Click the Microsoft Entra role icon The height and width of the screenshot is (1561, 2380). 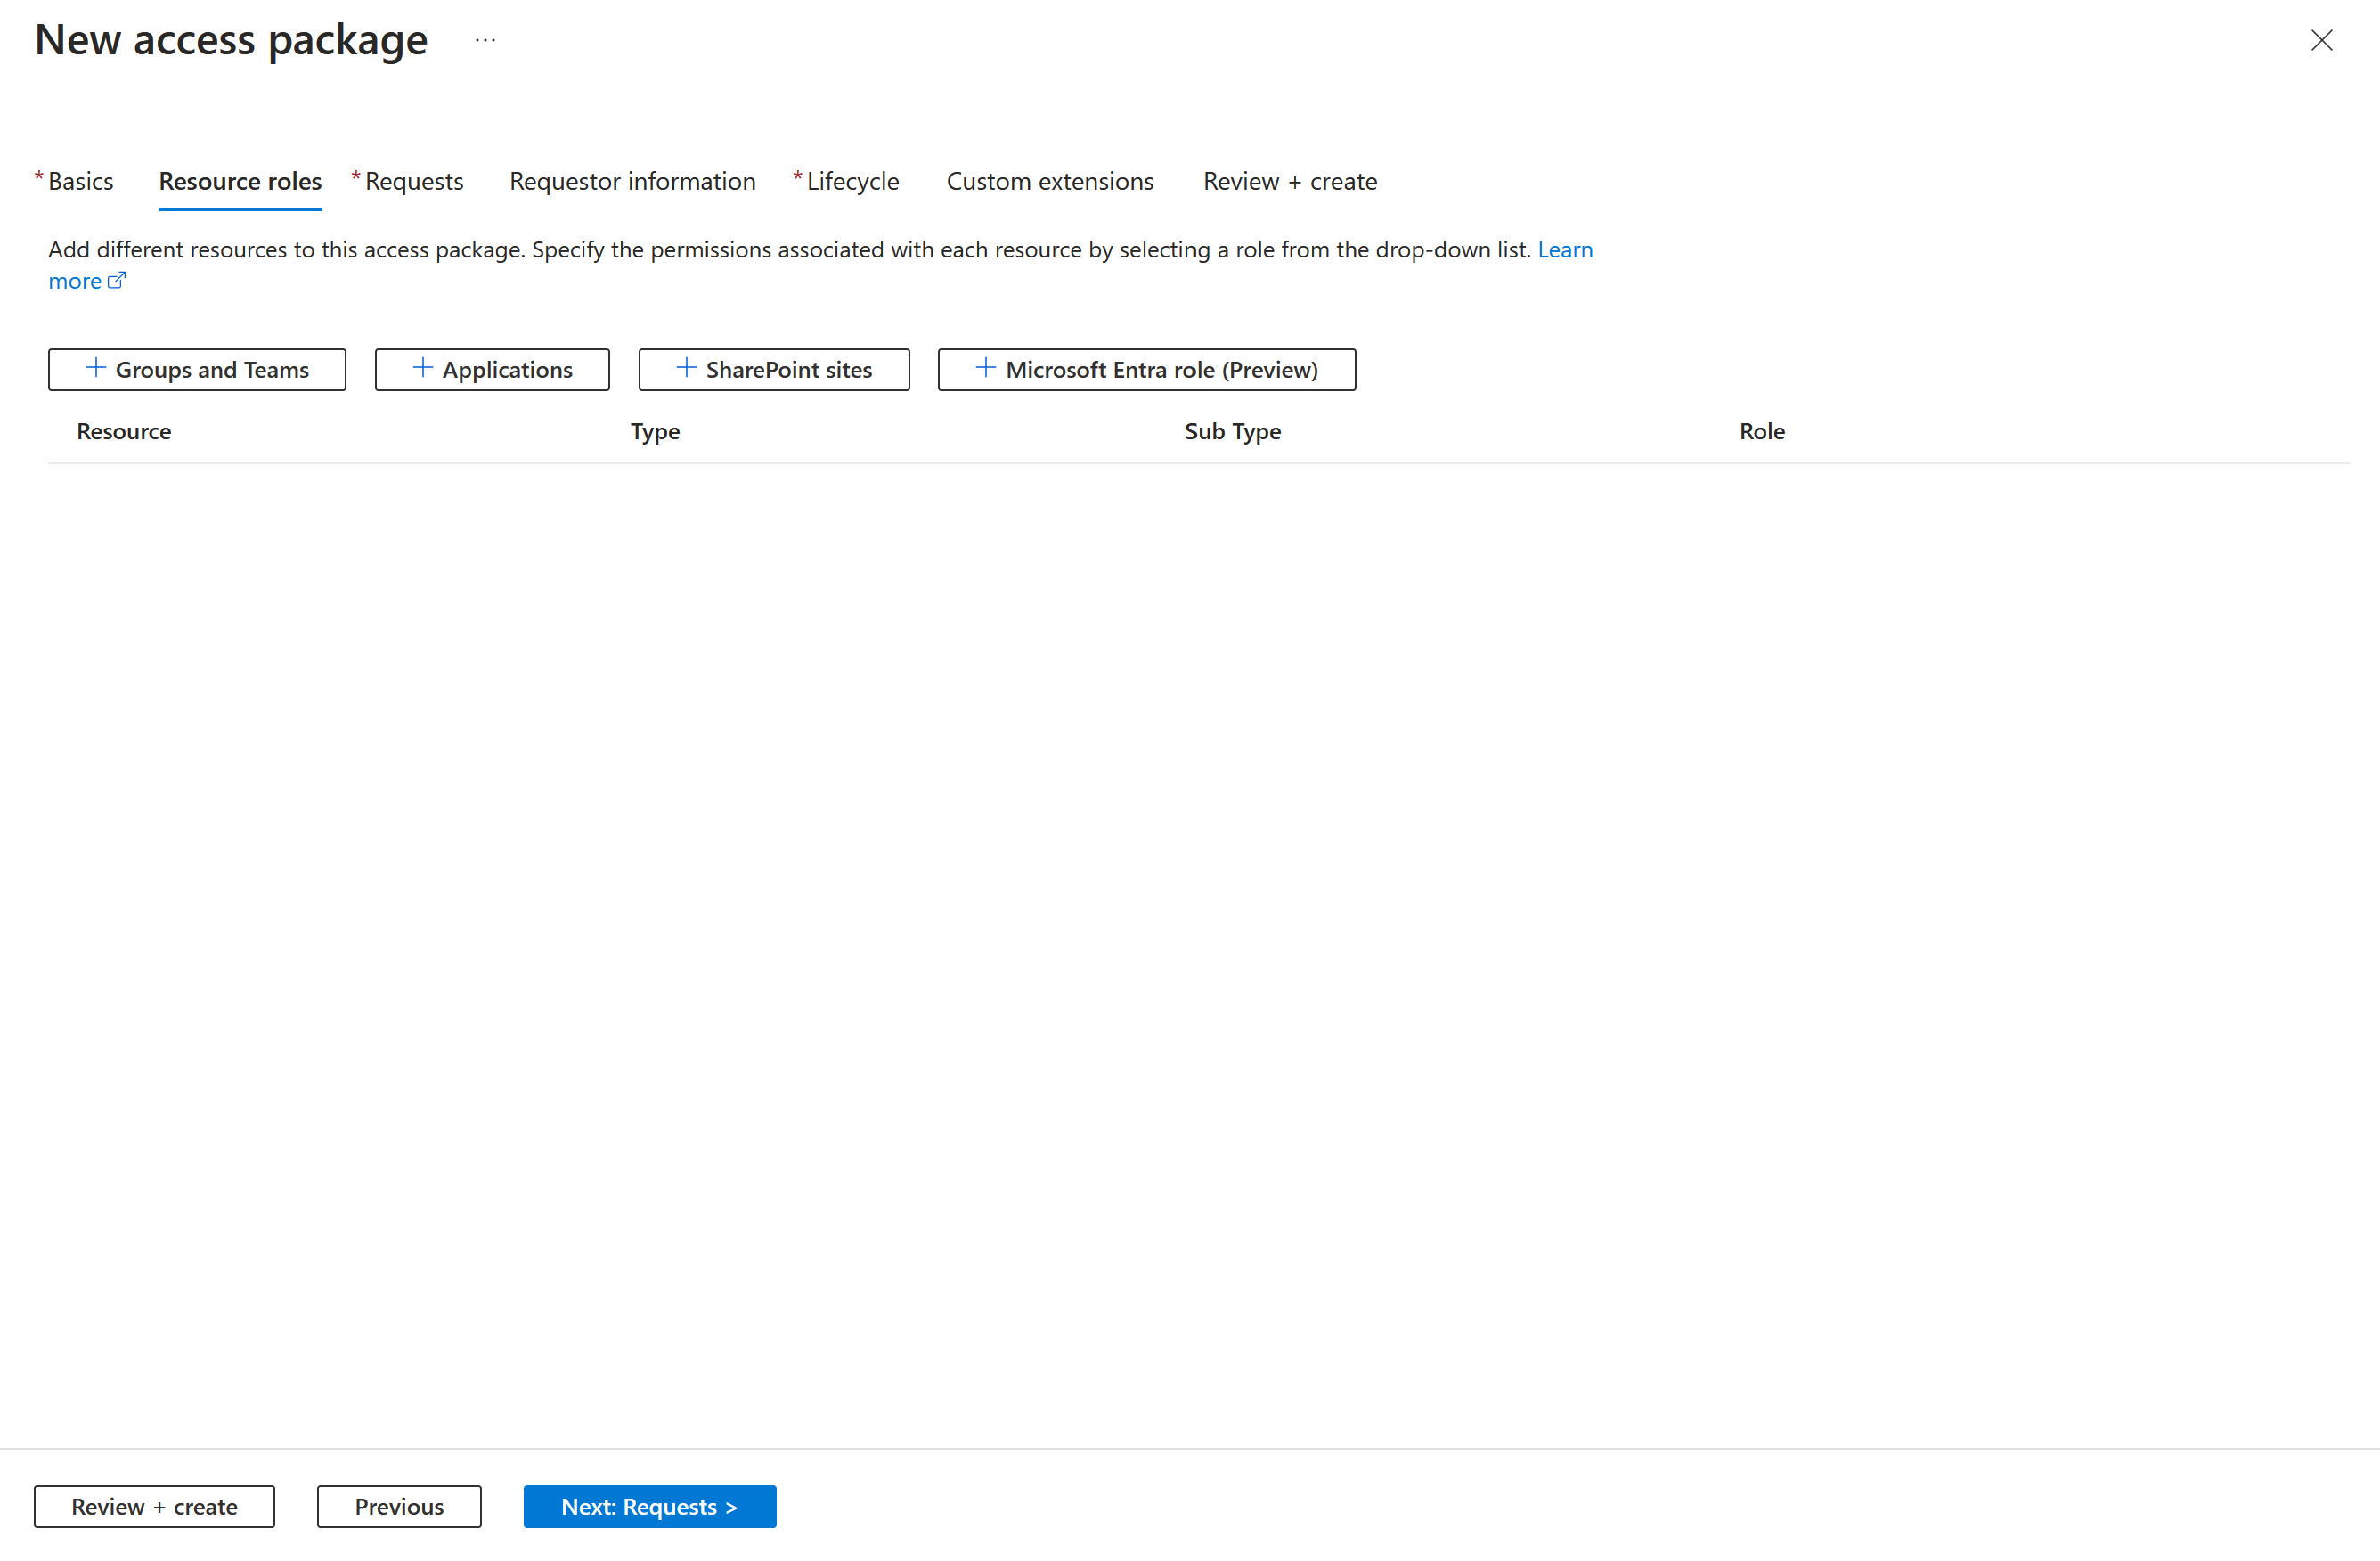(983, 368)
